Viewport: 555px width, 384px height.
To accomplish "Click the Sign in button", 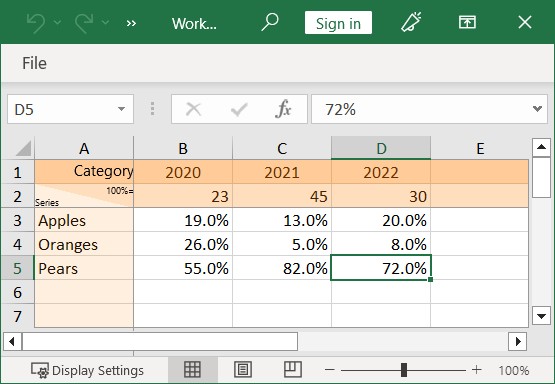I will (338, 23).
